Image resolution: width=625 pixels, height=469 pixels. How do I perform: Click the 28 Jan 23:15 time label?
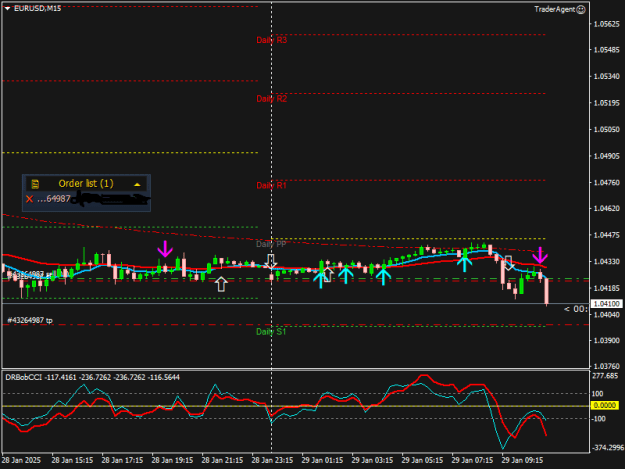coord(272,460)
